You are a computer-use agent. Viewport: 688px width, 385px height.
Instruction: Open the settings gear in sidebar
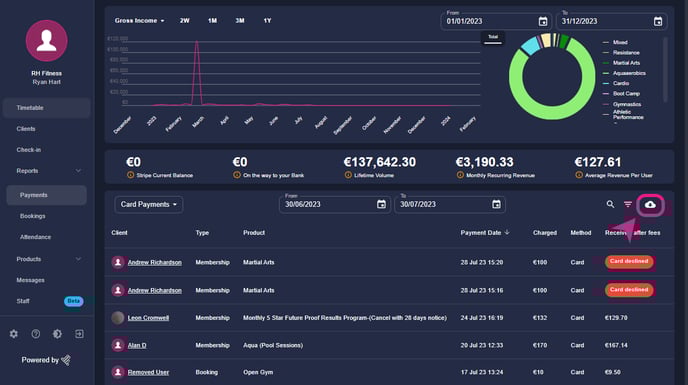click(x=14, y=334)
